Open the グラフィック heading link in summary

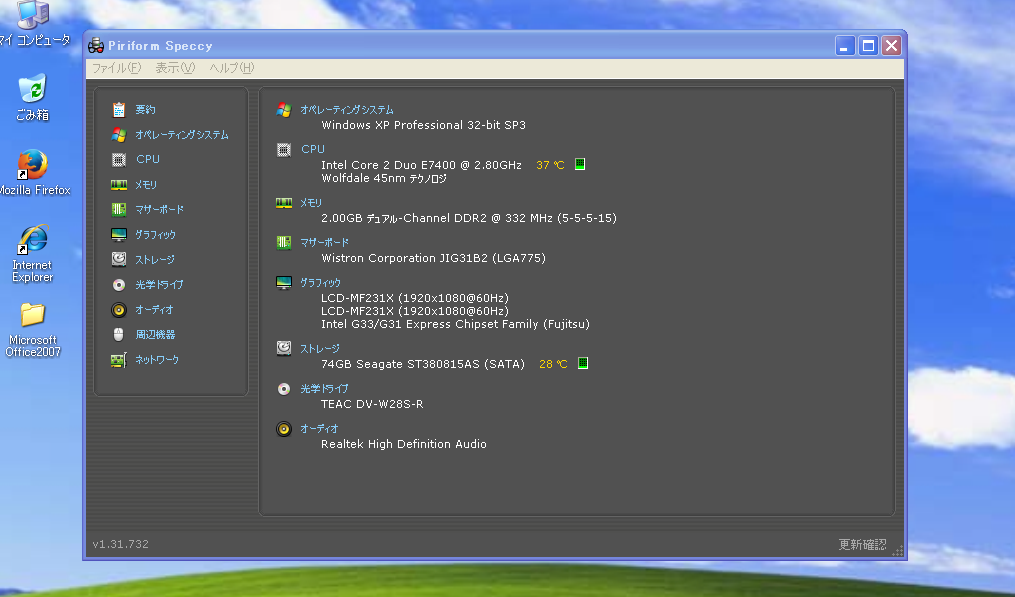320,282
